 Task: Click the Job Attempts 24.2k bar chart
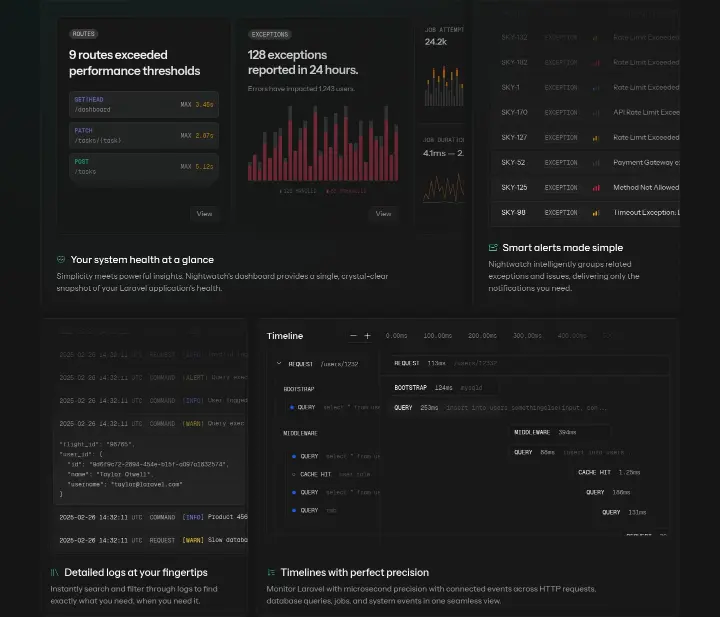click(x=444, y=86)
